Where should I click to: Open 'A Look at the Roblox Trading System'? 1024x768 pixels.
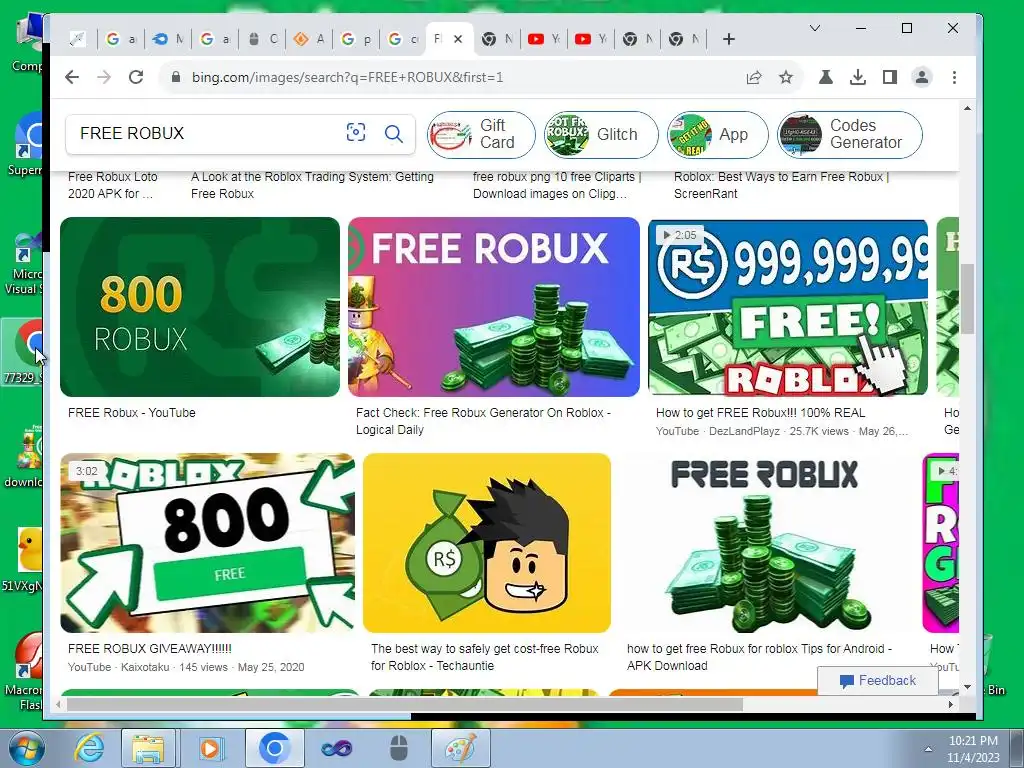(x=312, y=185)
